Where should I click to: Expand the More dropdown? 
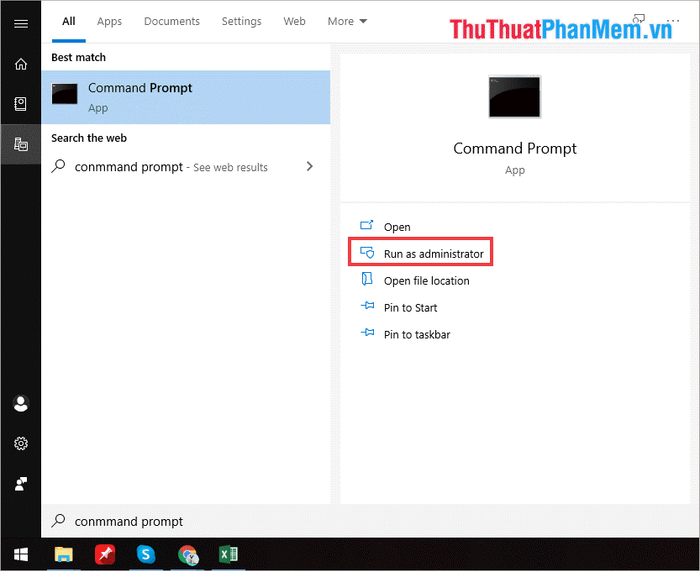pos(347,21)
